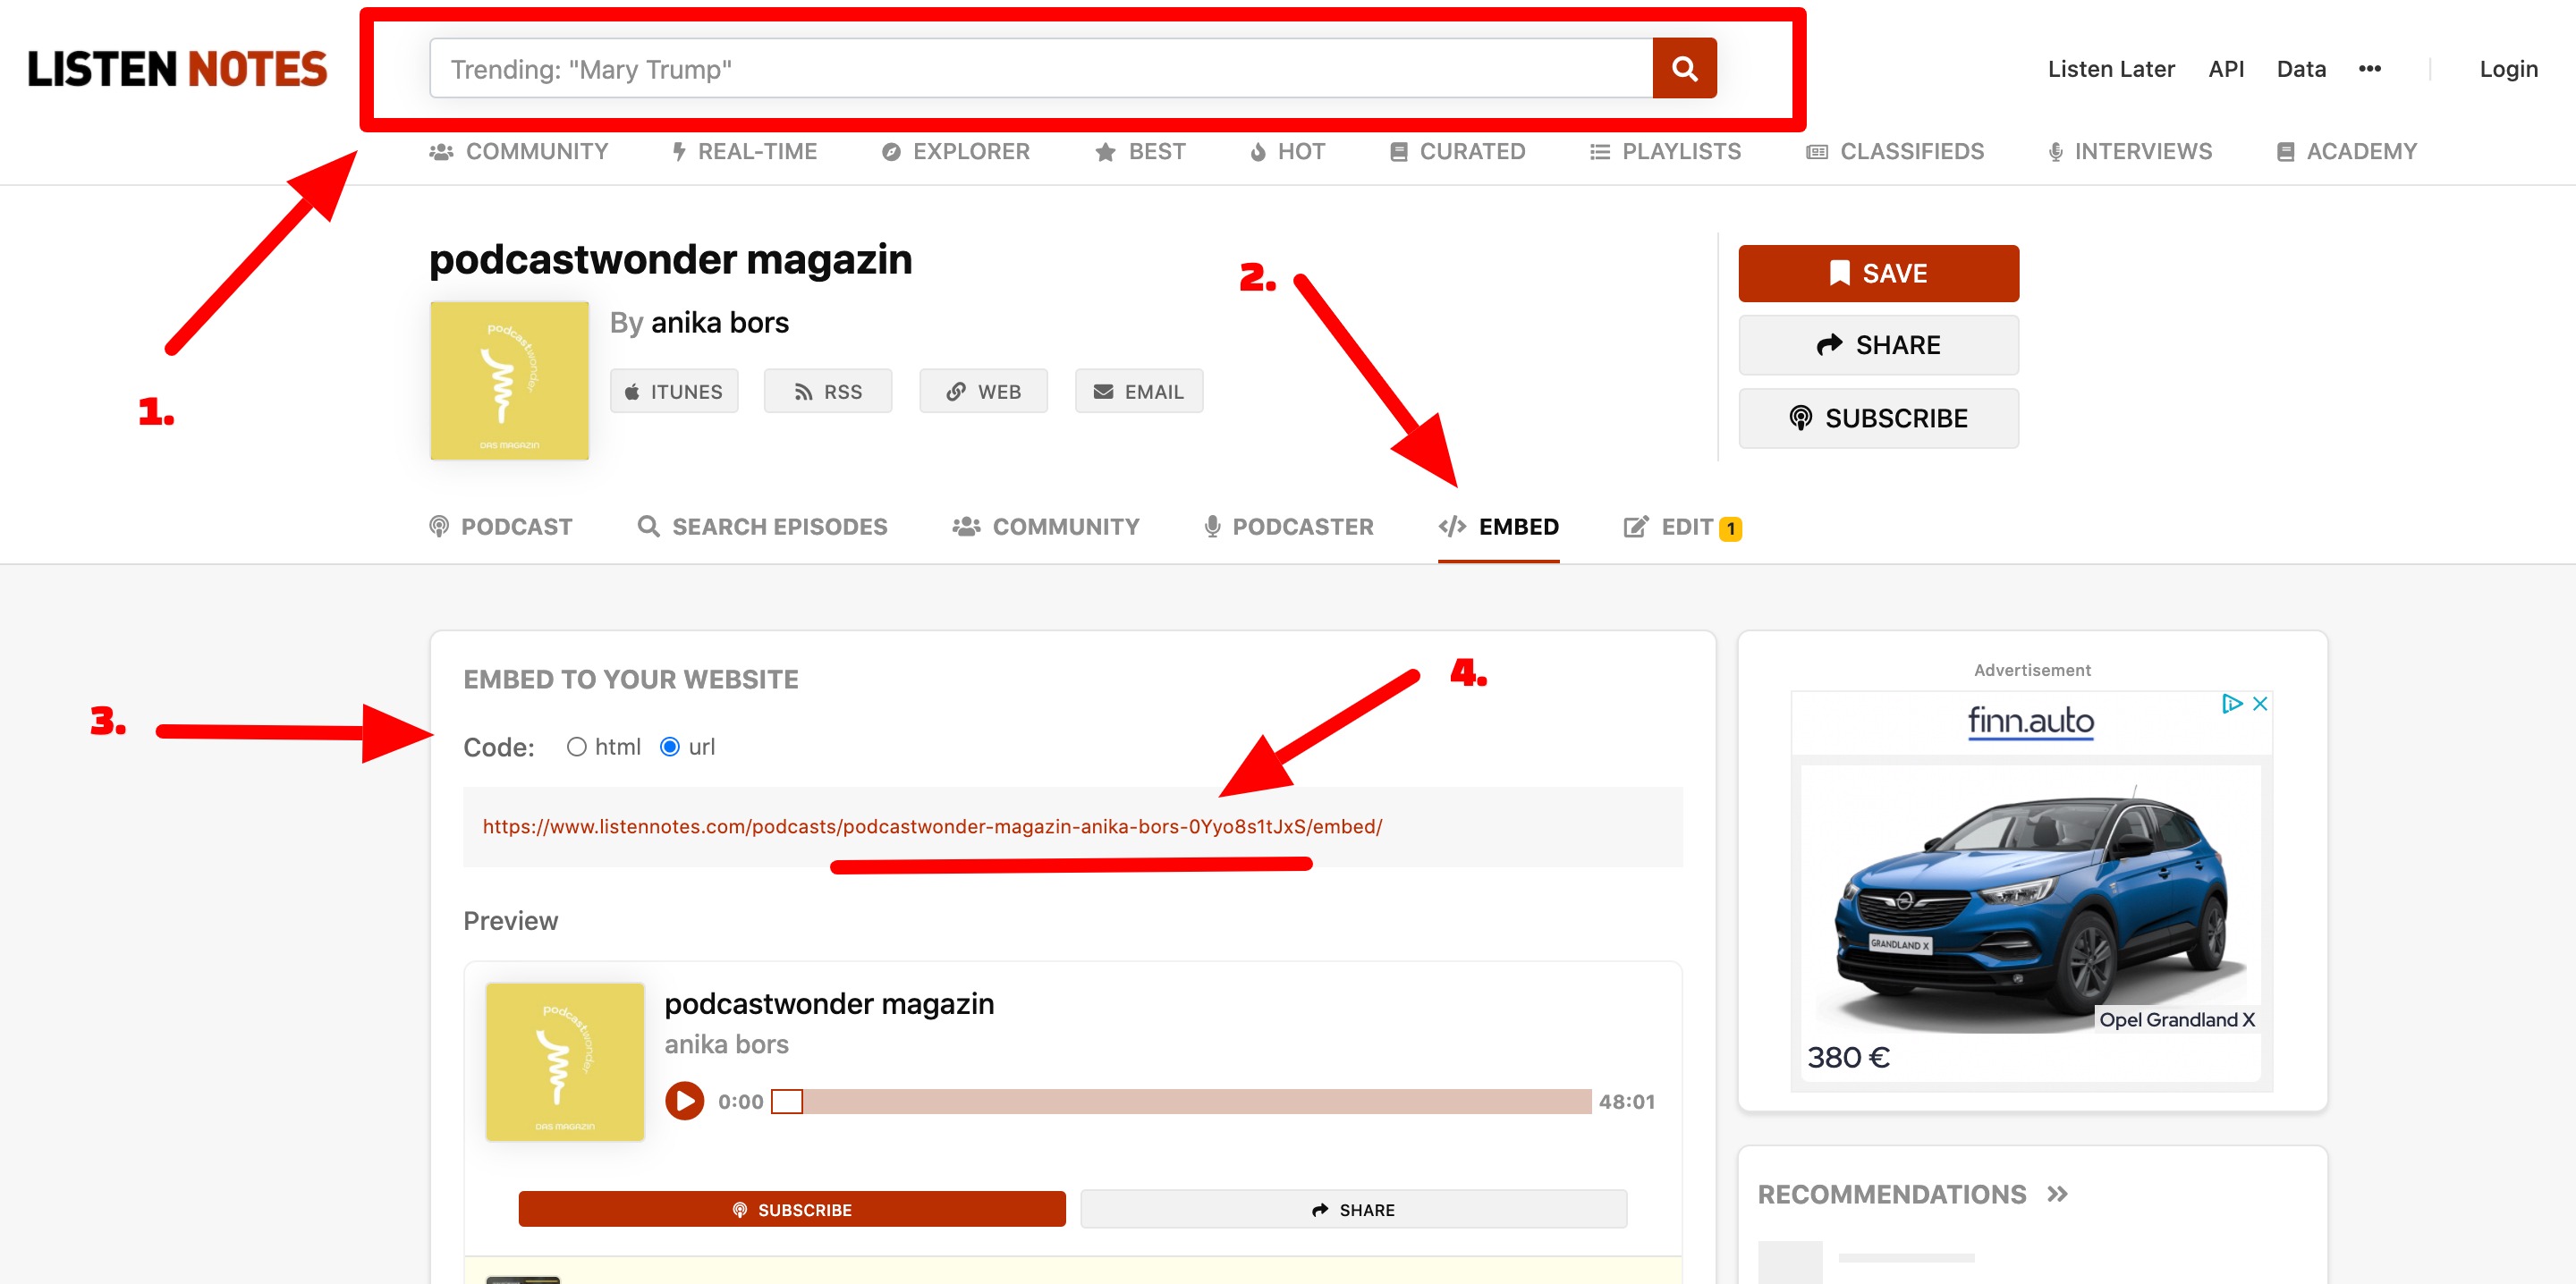
Task: Select the html code radio option
Action: pos(576,747)
